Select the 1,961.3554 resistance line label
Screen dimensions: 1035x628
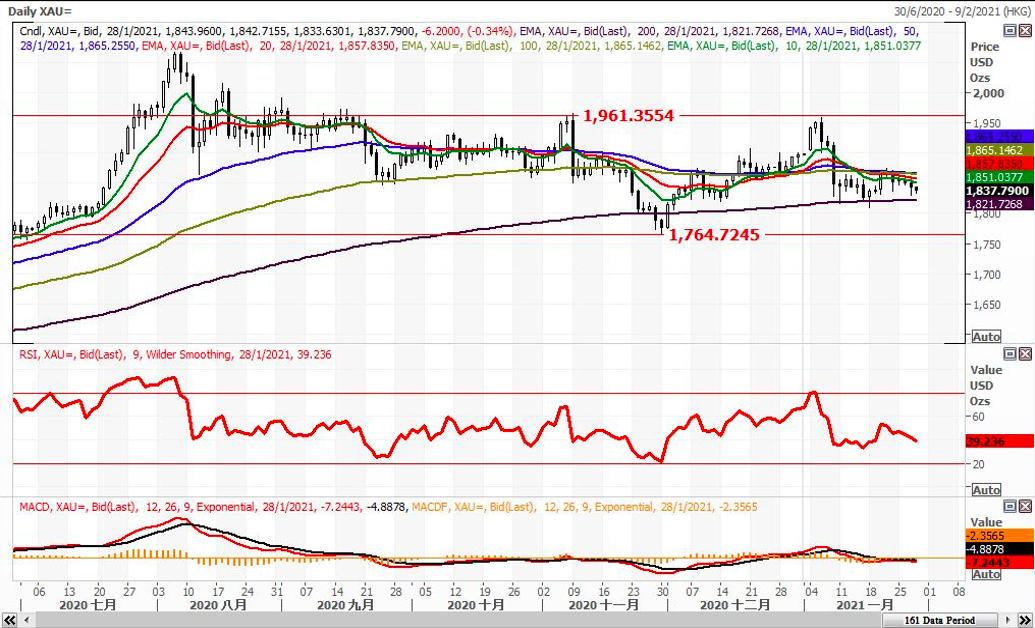[x=629, y=116]
